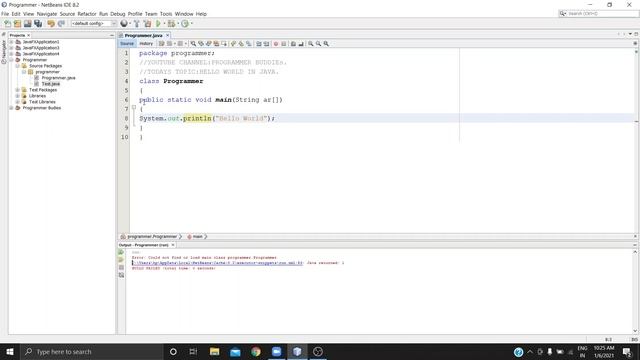640x360 pixels.
Task: Expand the Libraries node
Action: (18, 96)
